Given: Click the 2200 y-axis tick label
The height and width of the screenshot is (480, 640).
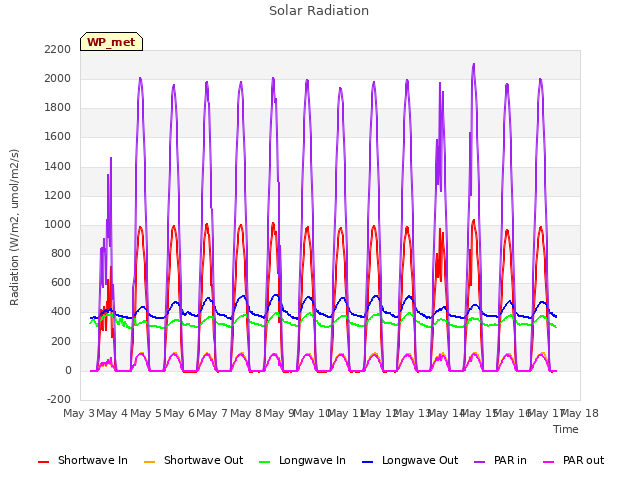Looking at the screenshot, I should [x=58, y=49].
